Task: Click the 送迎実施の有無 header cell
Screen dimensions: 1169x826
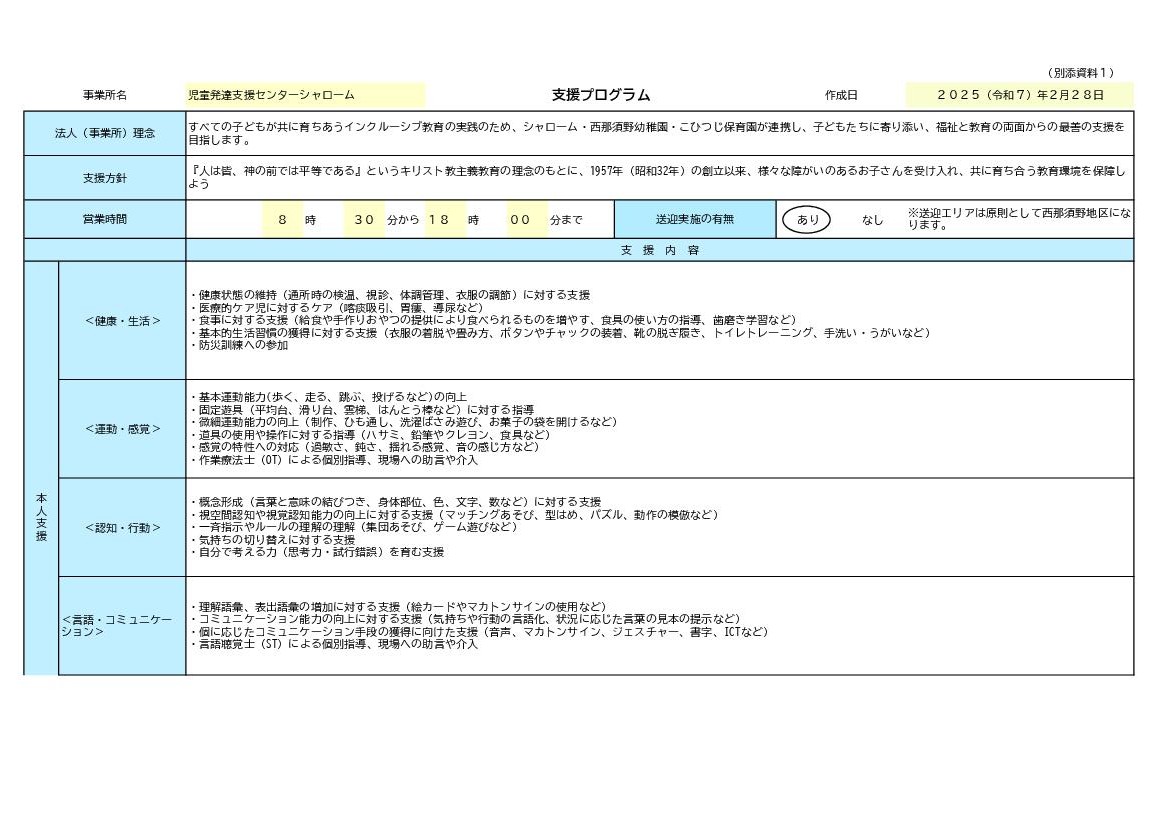Action: tap(695, 219)
